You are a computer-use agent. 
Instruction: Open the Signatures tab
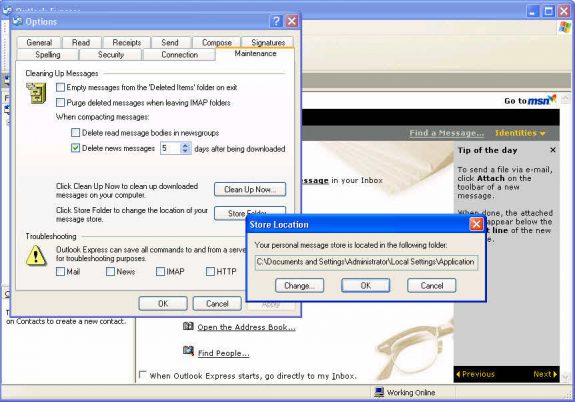tap(268, 43)
